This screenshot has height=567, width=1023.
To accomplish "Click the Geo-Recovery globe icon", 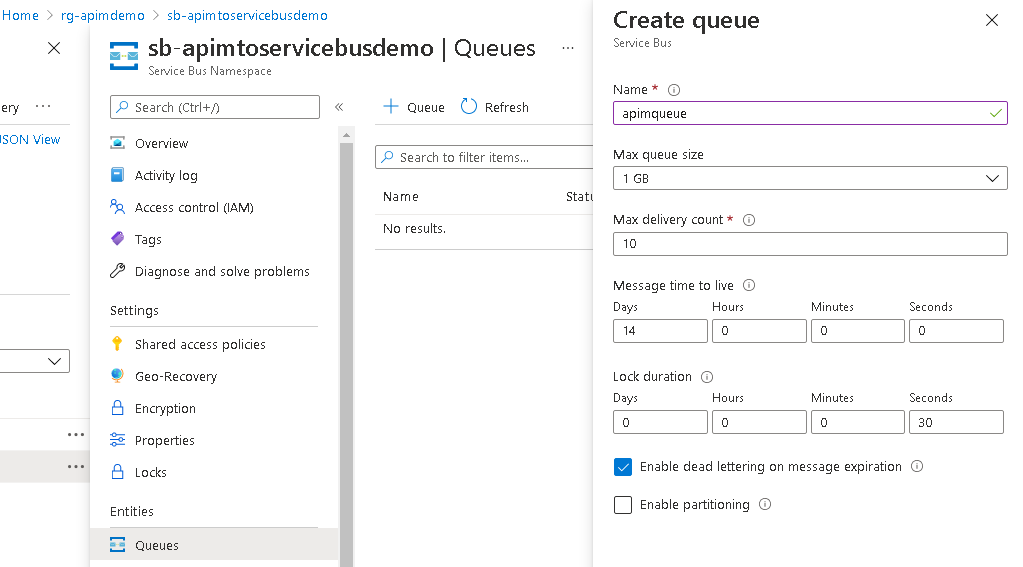I will click(x=117, y=376).
